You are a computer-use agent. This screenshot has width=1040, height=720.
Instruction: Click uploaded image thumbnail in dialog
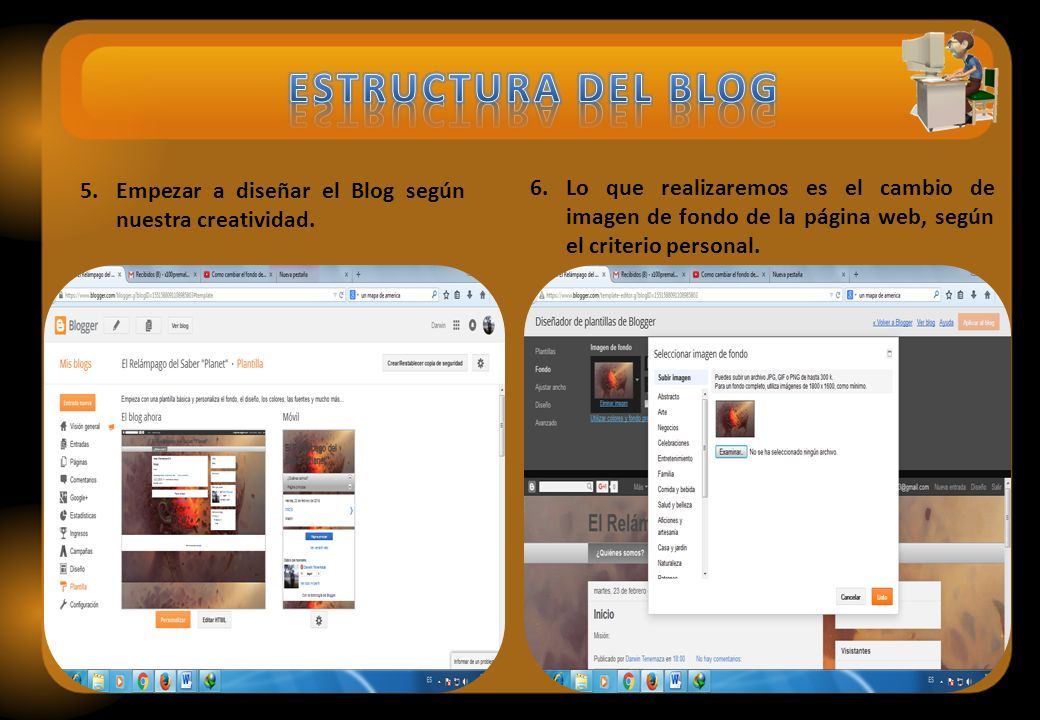point(735,418)
